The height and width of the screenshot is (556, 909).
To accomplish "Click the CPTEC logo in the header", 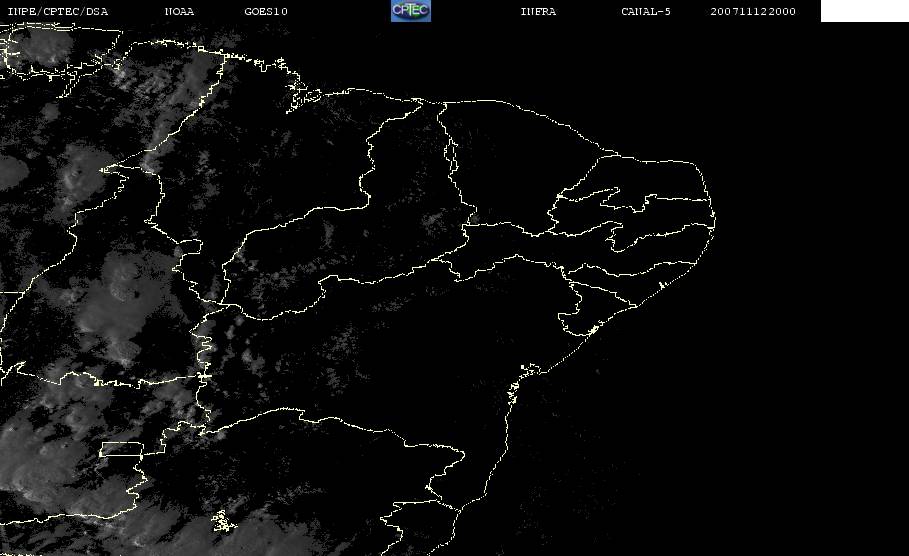I will point(410,11).
